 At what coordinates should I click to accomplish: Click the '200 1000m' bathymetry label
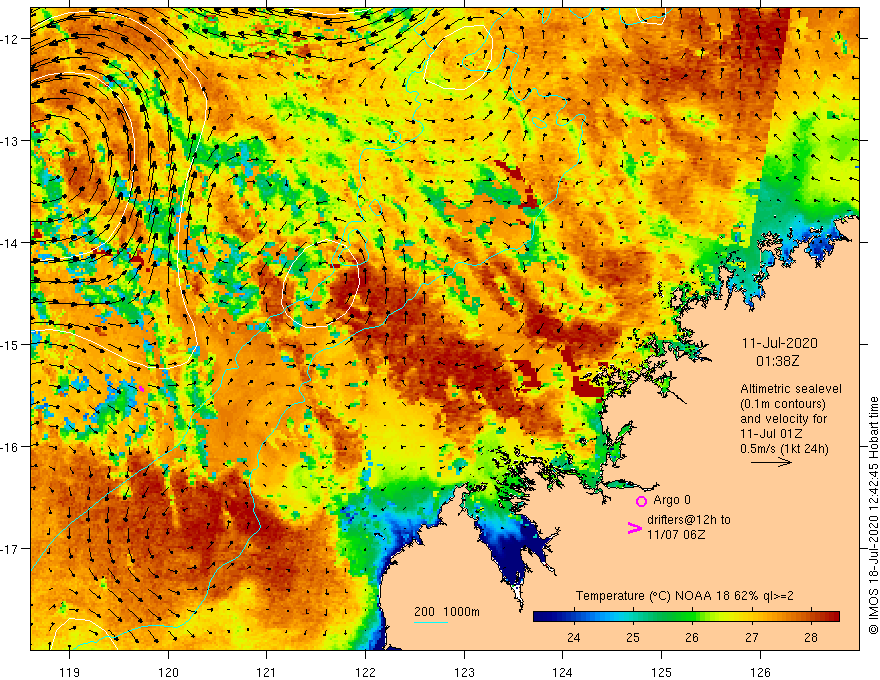click(x=447, y=612)
